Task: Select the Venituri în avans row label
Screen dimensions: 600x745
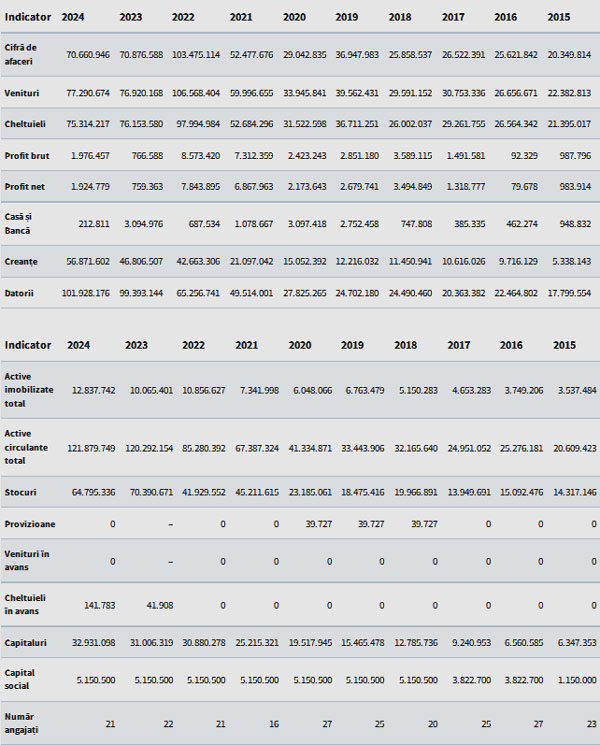Action: pyautogui.click(x=27, y=560)
